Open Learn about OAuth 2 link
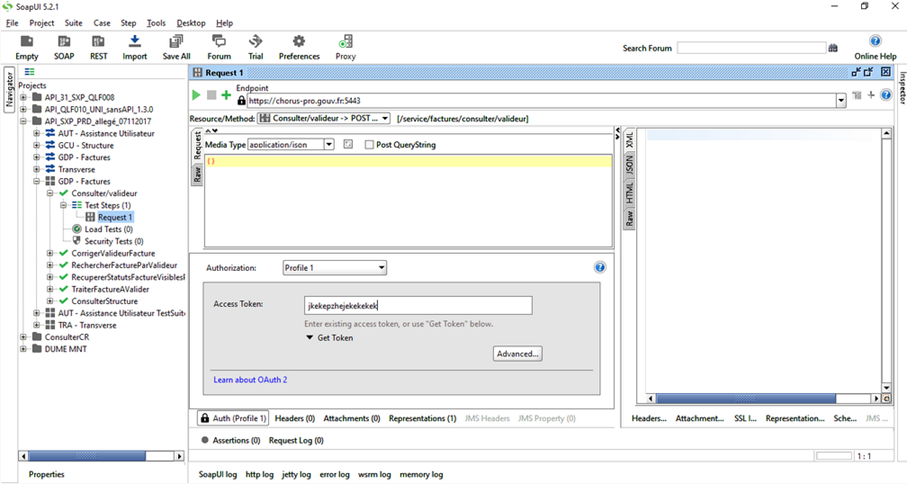Screen dimensions: 907x484 (250, 380)
